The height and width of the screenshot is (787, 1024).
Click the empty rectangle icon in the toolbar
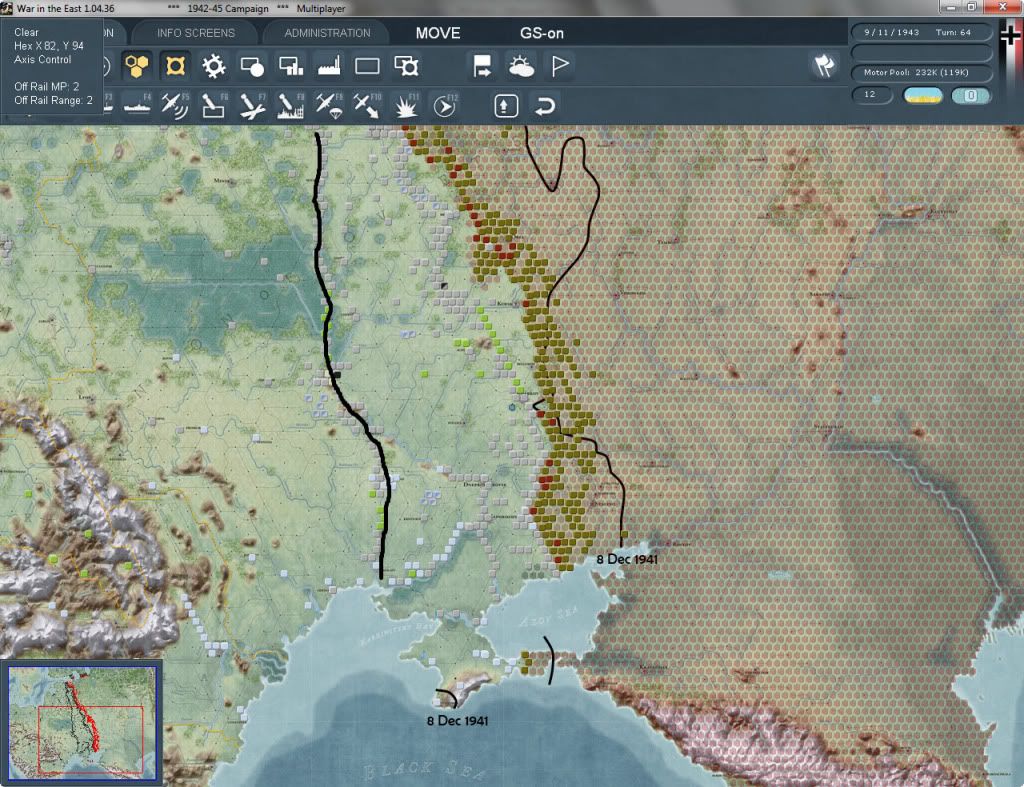click(367, 66)
